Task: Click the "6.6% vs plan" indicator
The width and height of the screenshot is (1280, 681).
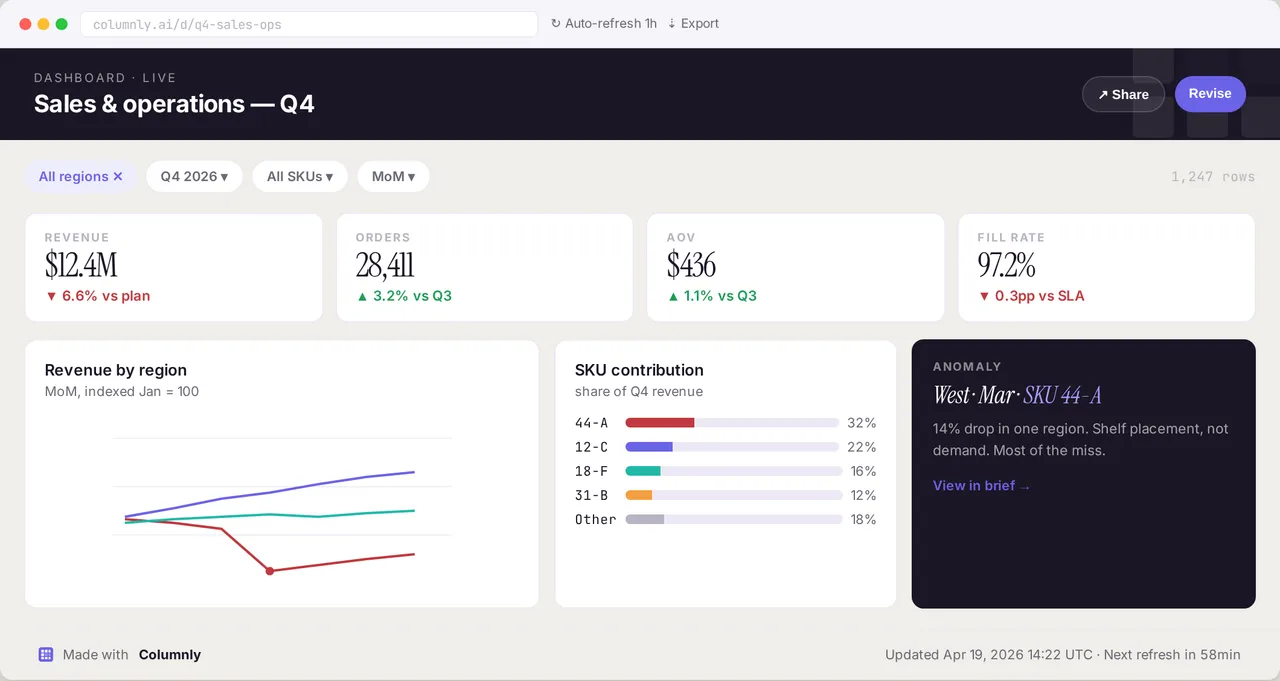Action: click(98, 296)
